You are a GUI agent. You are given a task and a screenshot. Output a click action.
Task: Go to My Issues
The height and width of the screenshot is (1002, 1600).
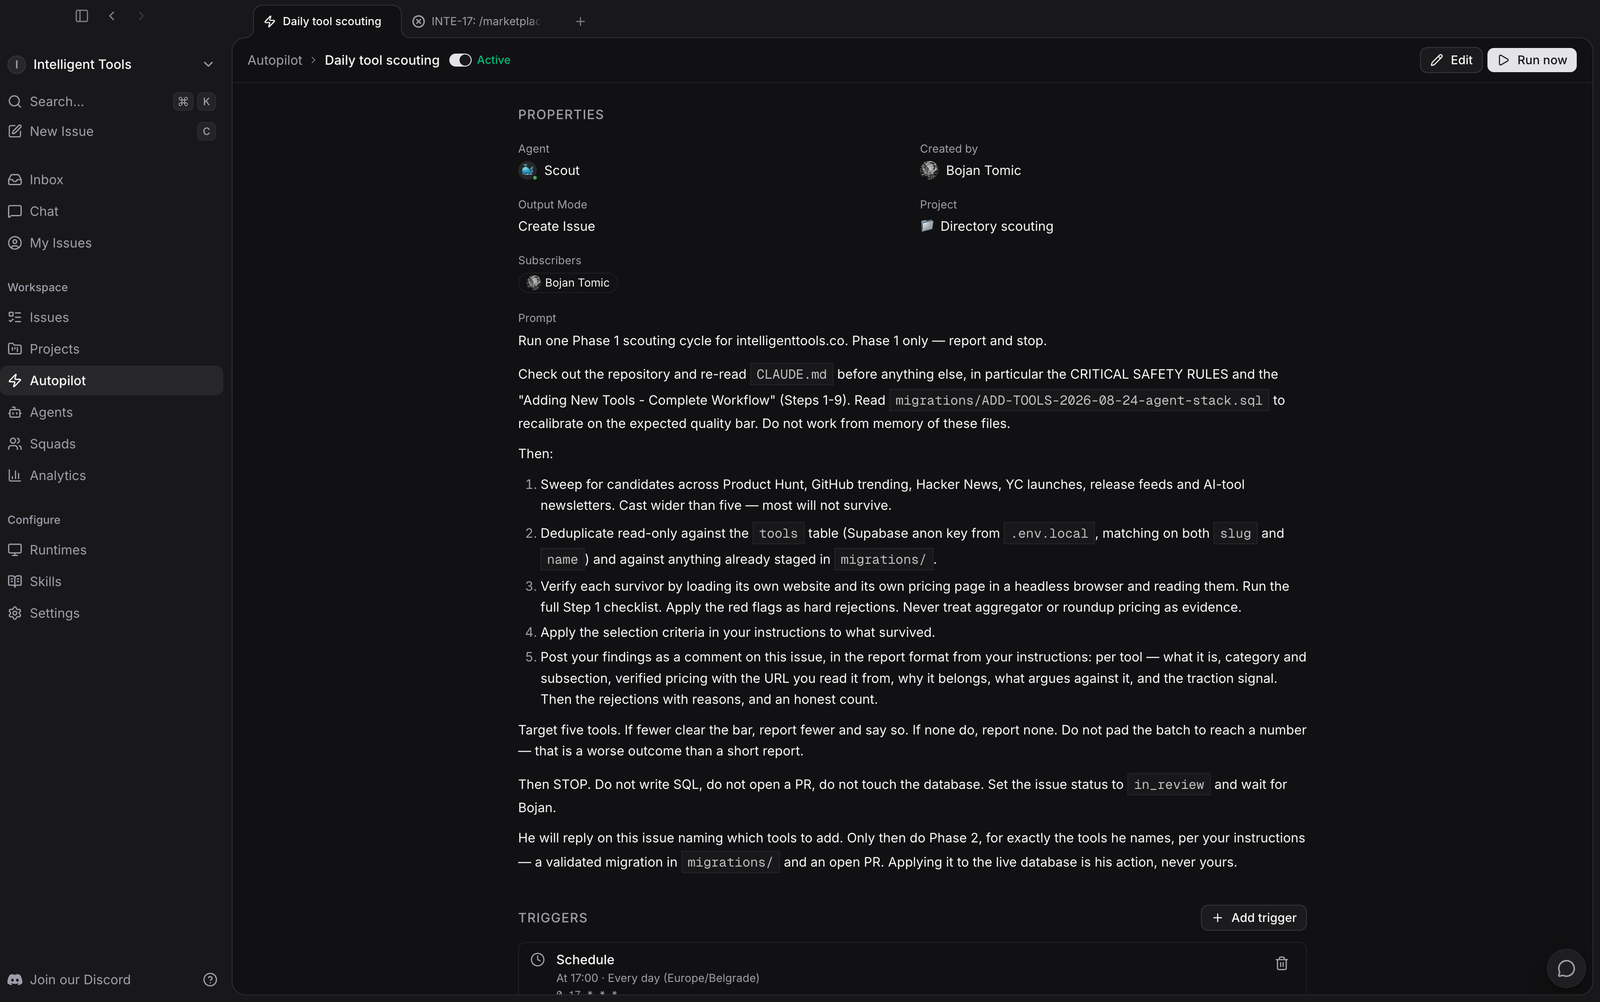[x=112, y=243]
